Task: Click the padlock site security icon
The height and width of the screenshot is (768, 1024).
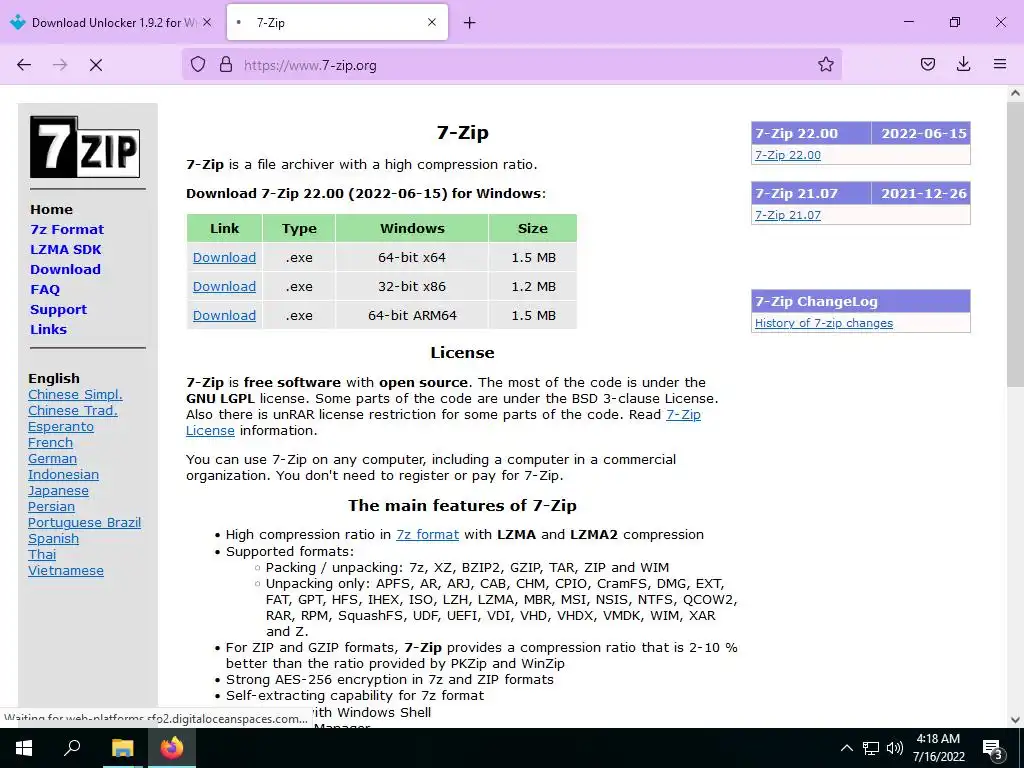Action: pyautogui.click(x=226, y=64)
